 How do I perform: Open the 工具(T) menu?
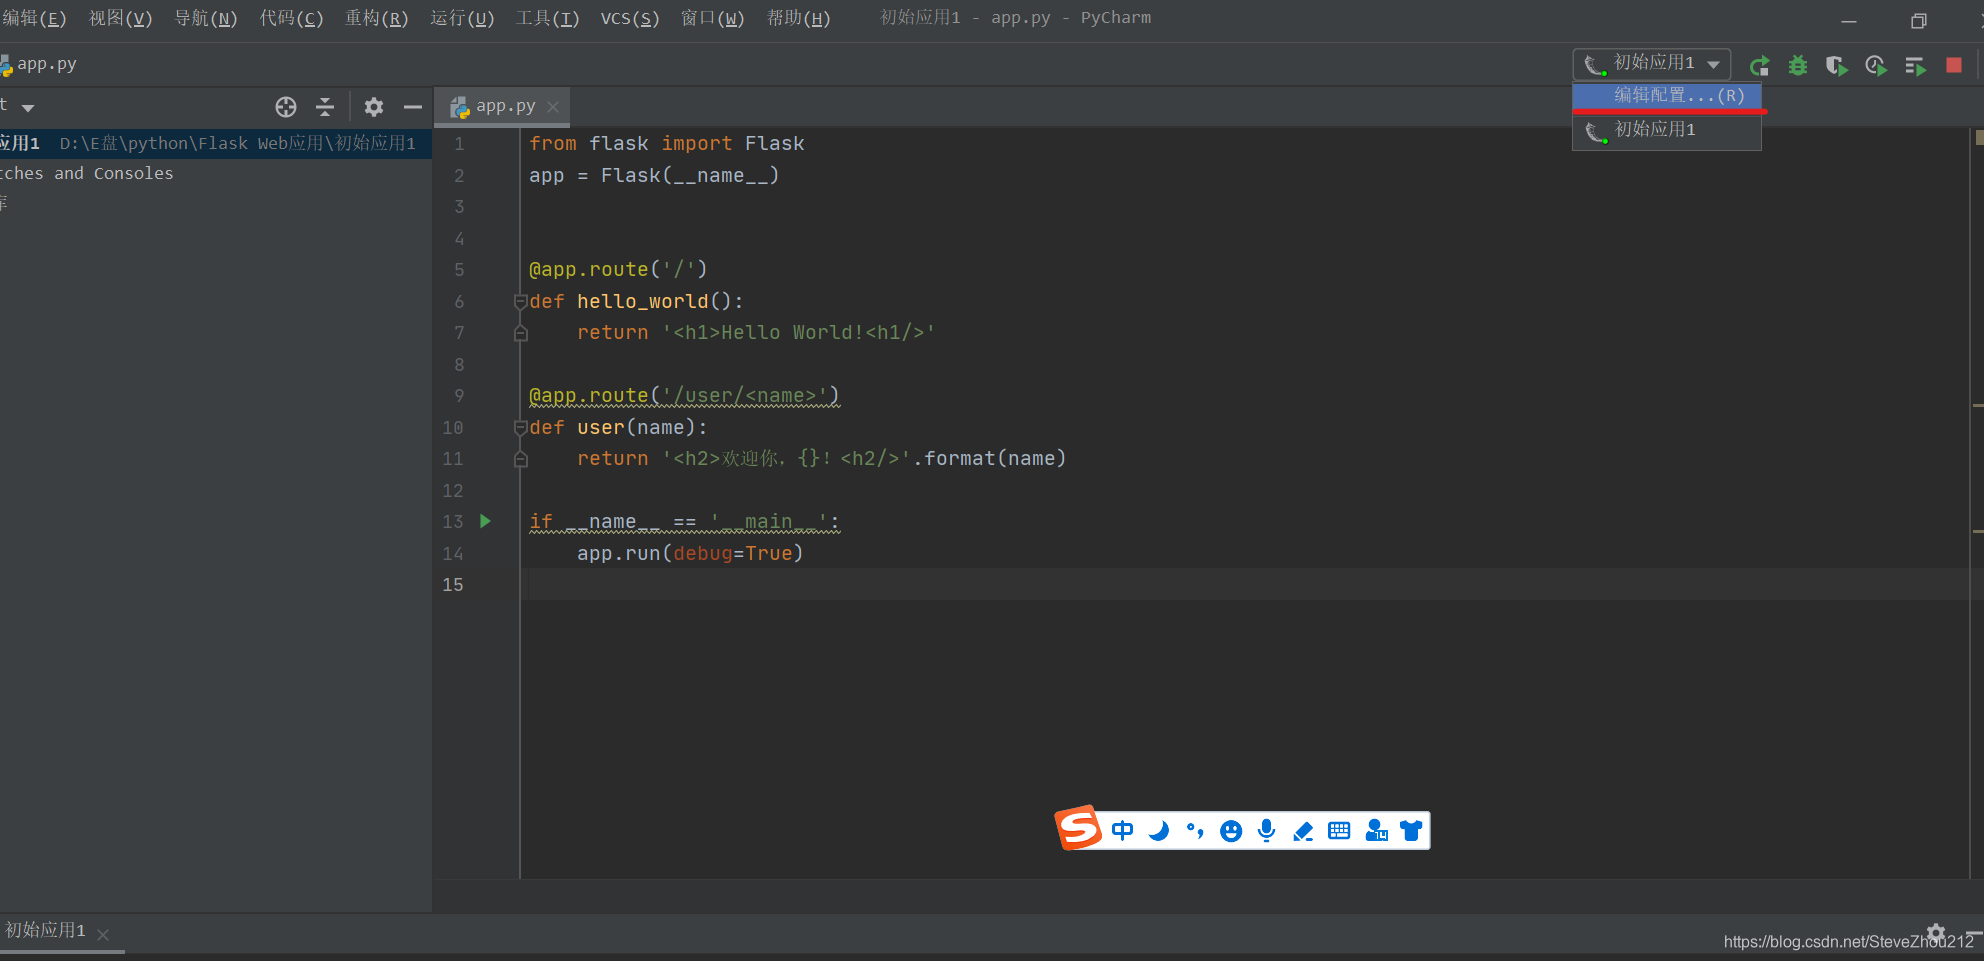(547, 18)
